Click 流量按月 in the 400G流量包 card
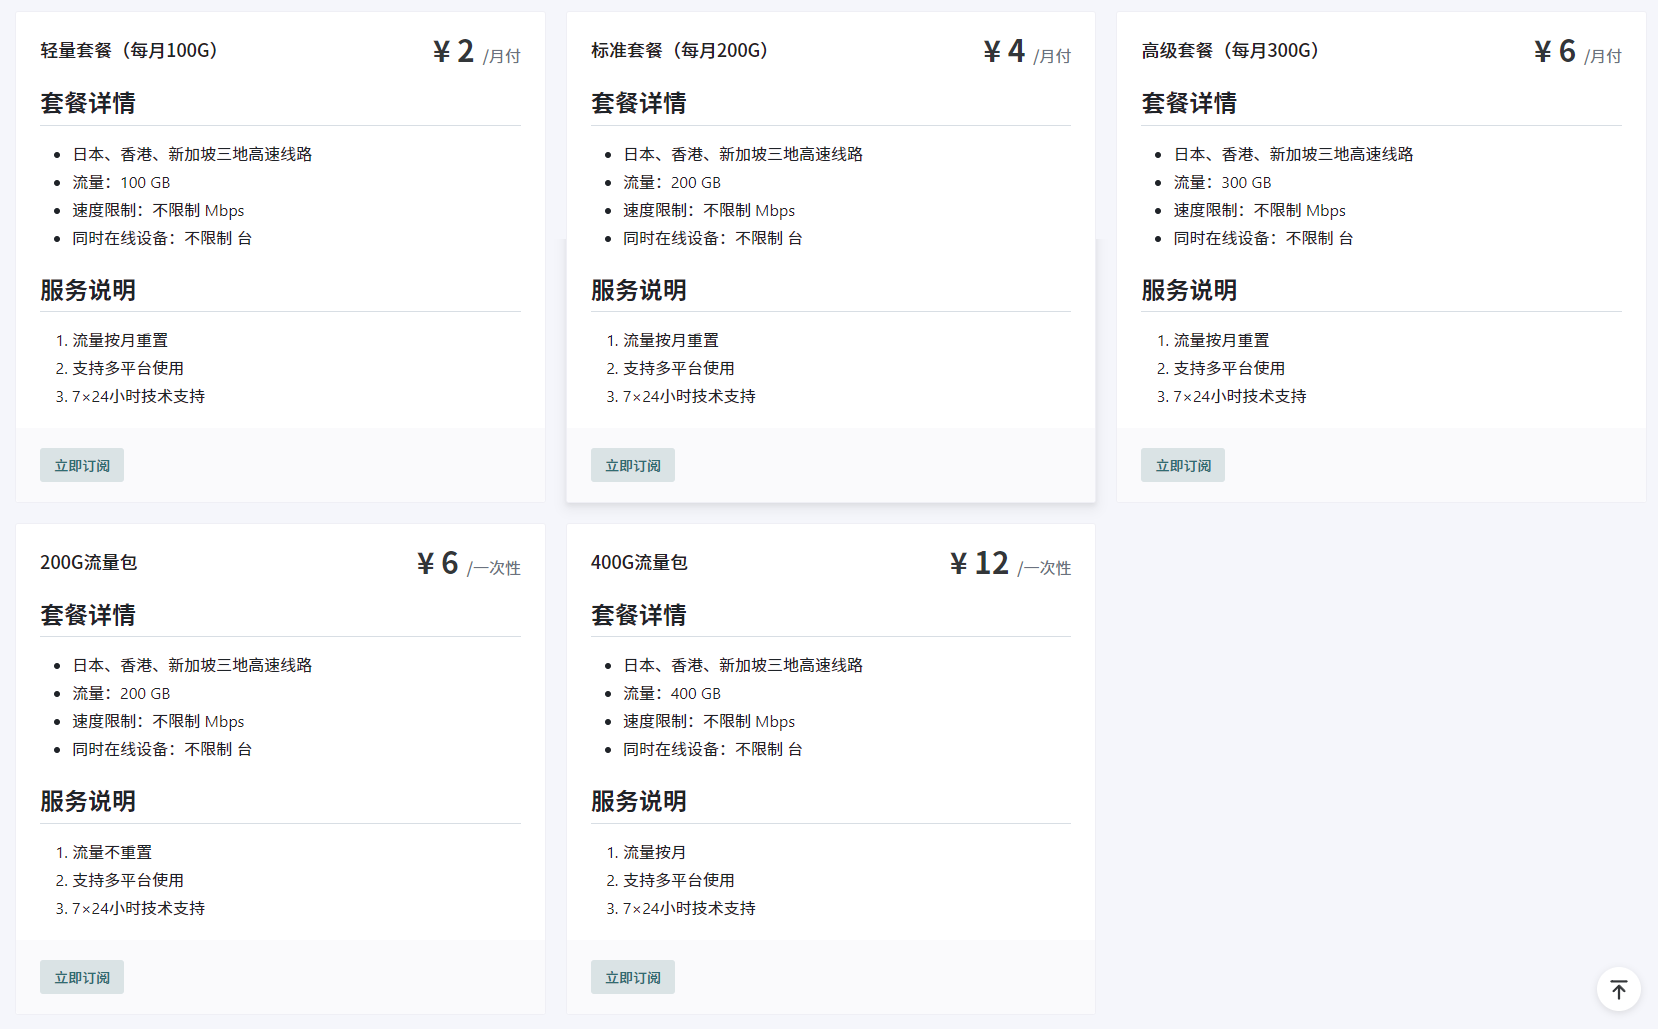Screen dimensions: 1658x1029 [654, 852]
